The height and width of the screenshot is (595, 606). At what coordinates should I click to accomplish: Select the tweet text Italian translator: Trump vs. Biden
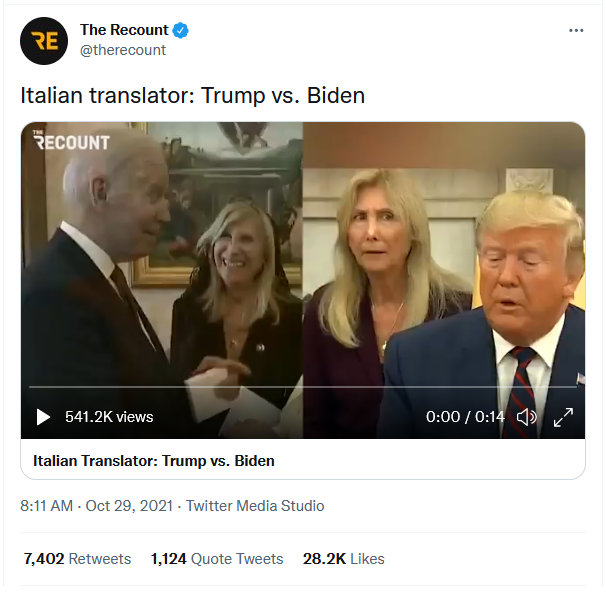pos(192,95)
